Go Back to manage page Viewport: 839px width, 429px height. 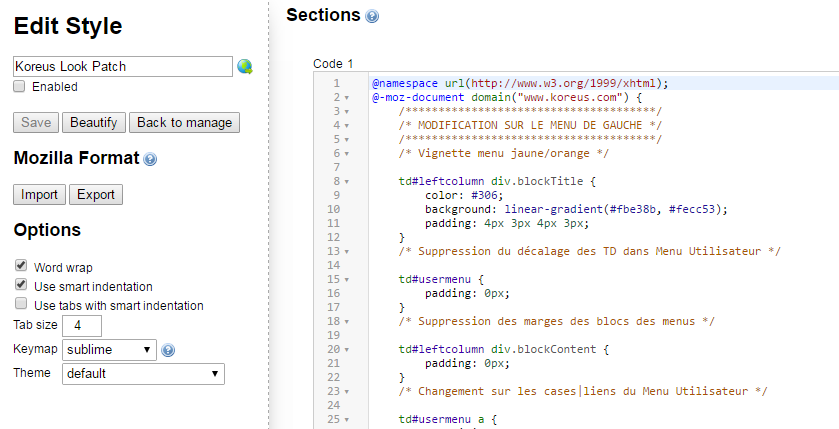184,123
